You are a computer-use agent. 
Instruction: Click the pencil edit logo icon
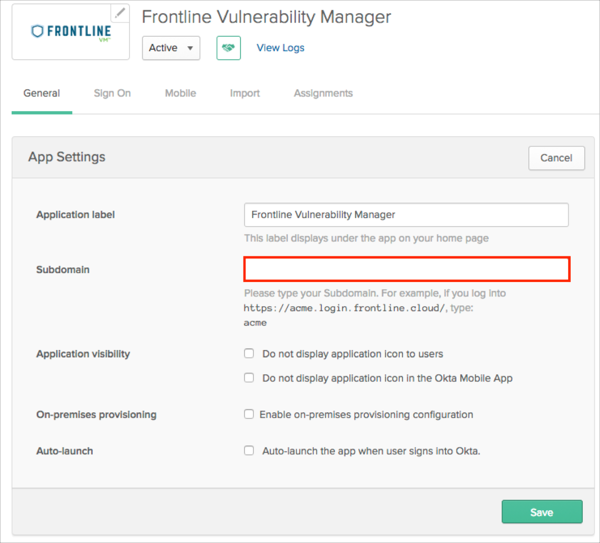click(121, 13)
